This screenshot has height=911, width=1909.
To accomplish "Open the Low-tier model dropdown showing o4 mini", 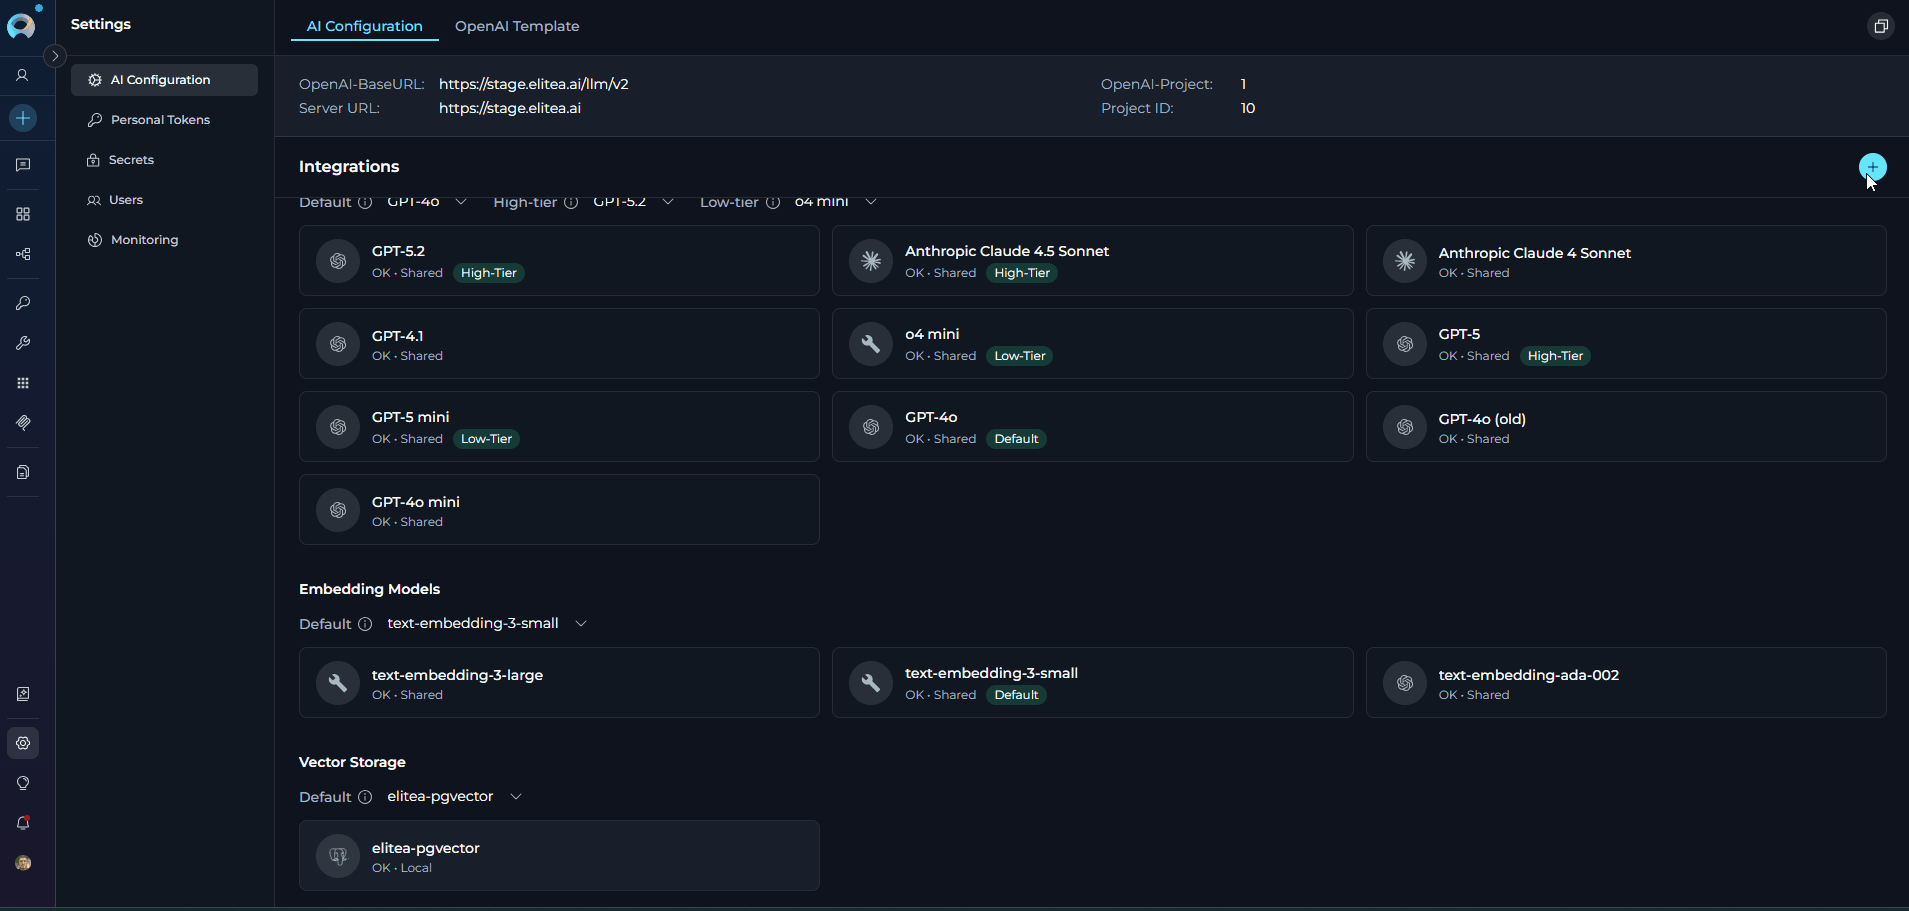I will [x=836, y=202].
